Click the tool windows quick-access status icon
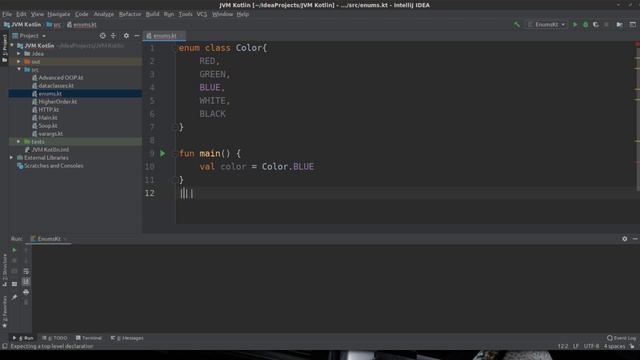Viewport: 640px width, 360px height. coord(4,346)
